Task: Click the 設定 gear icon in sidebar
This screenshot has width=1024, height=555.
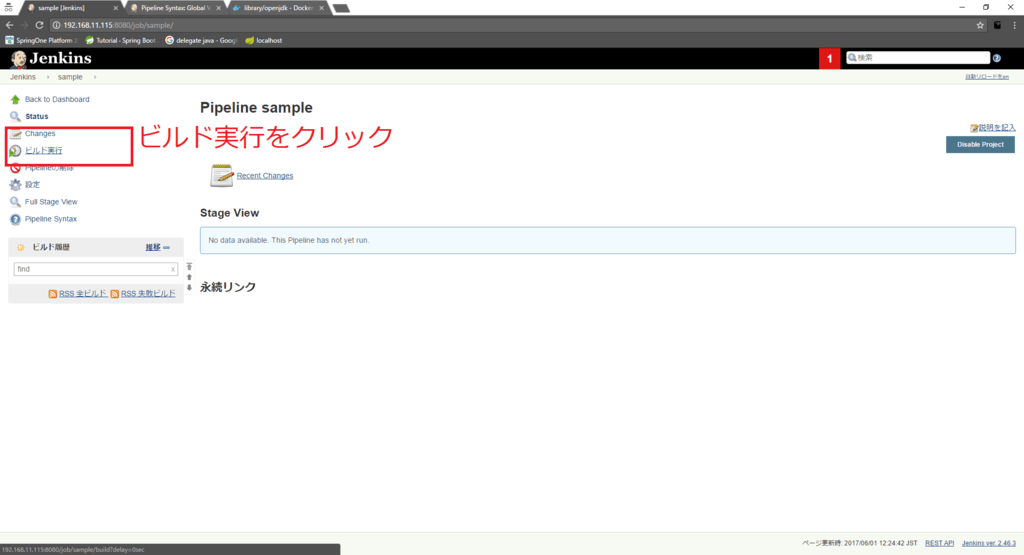Action: point(15,185)
